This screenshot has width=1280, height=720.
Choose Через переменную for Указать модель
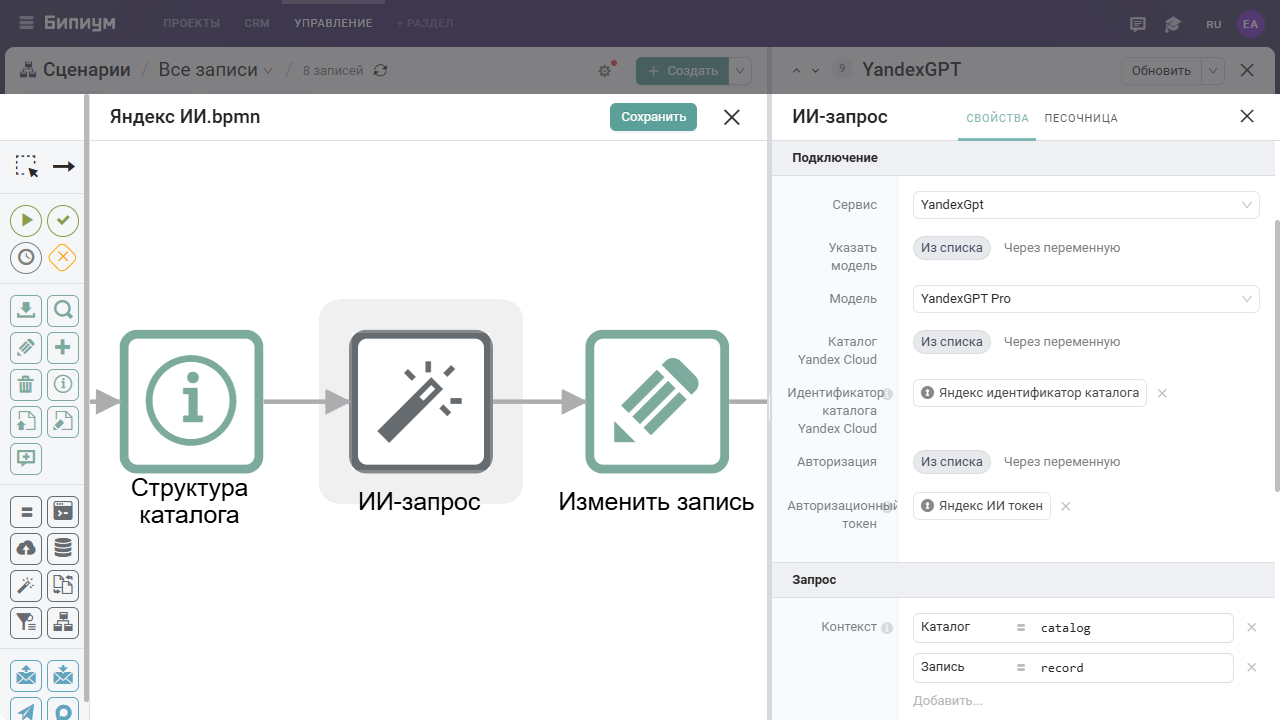coord(1062,248)
